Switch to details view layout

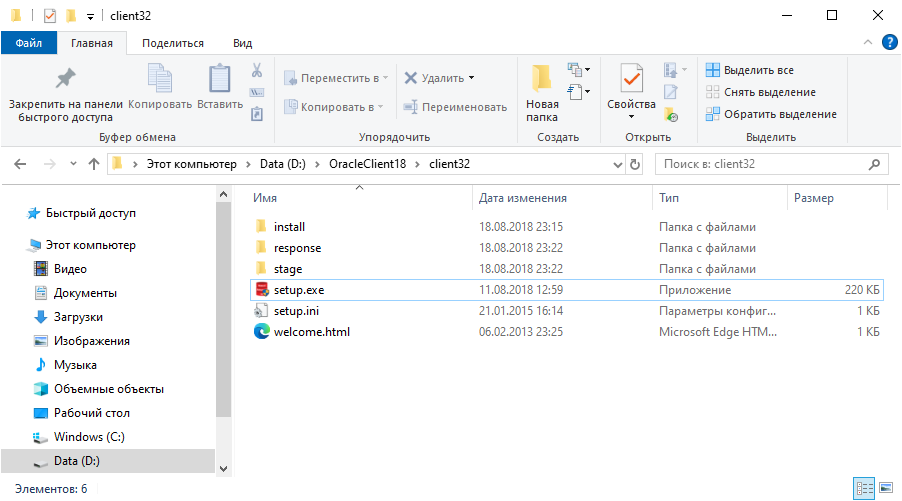tap(864, 488)
